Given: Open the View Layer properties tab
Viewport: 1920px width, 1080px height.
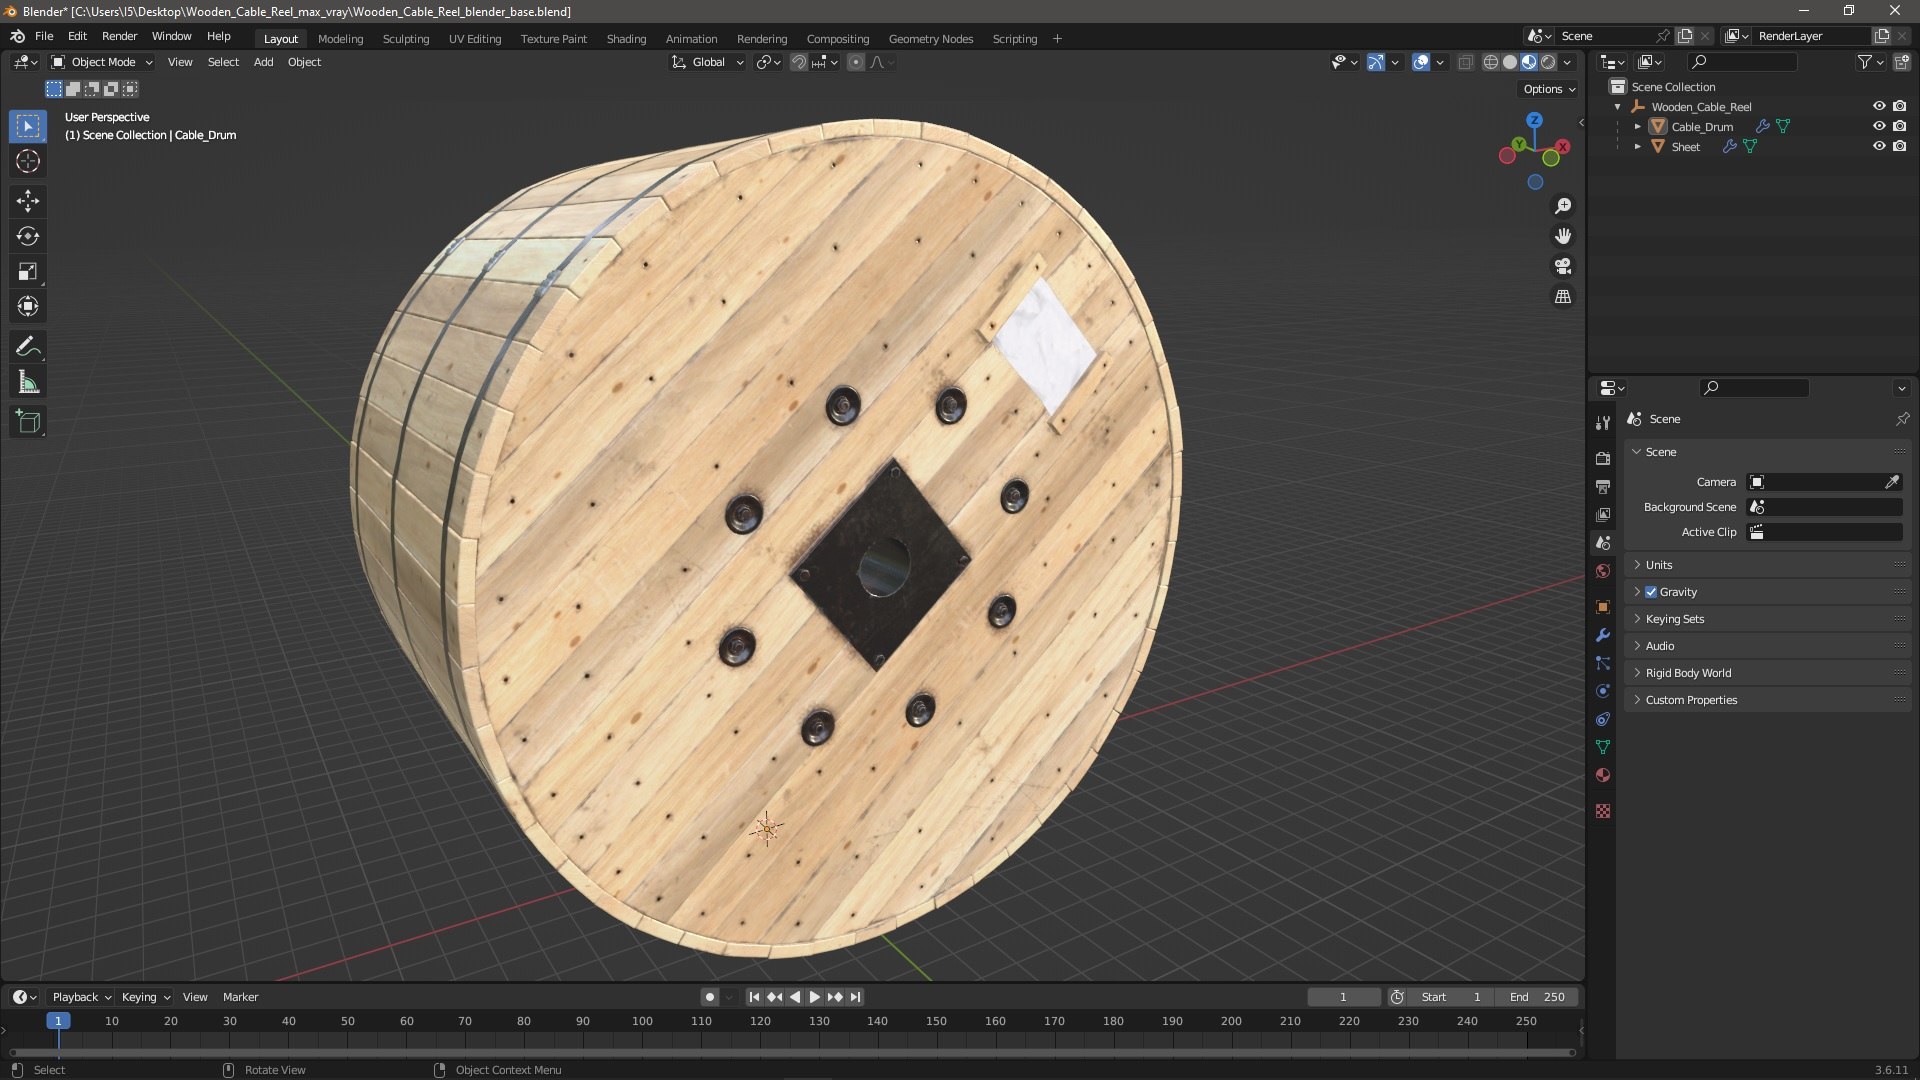Looking at the screenshot, I should click(x=1603, y=514).
